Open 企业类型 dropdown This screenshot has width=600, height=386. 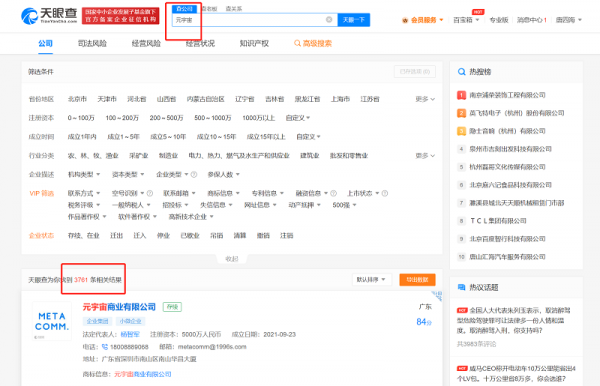172,174
